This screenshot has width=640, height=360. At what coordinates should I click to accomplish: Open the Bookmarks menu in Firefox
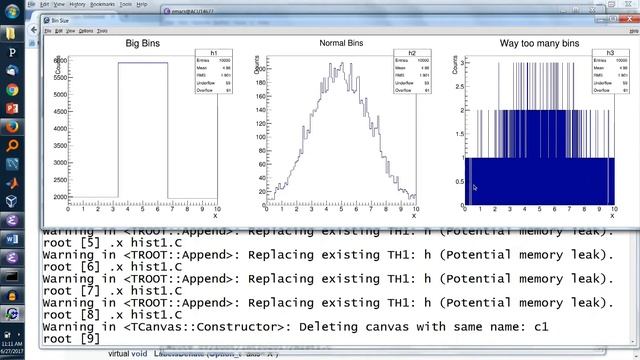point(102,4)
